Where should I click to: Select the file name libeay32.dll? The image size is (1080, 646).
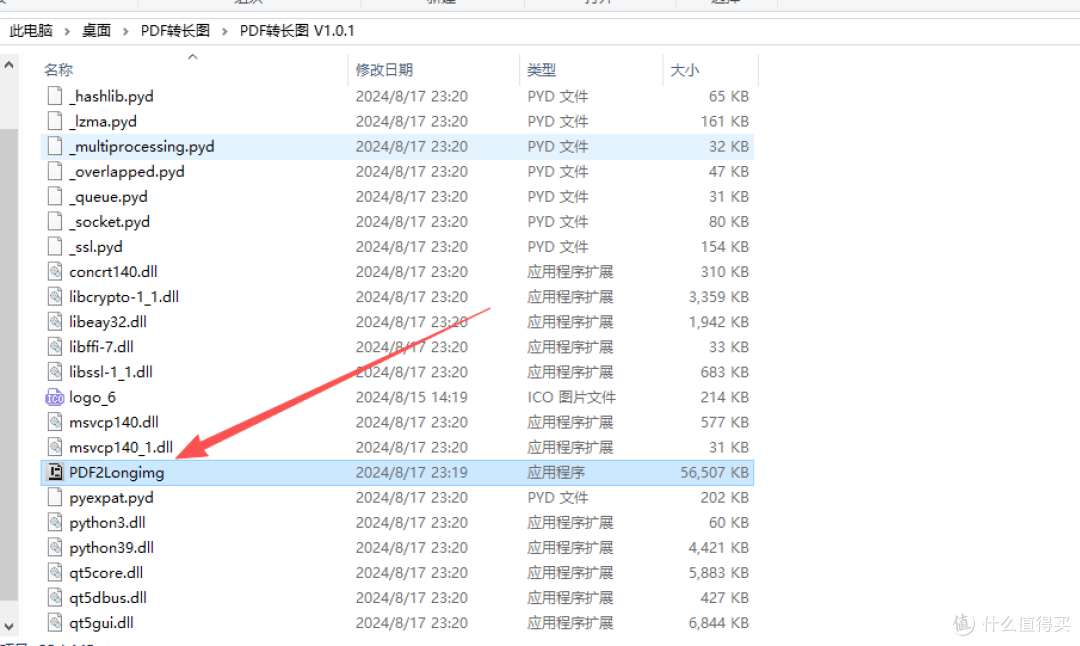pos(108,322)
